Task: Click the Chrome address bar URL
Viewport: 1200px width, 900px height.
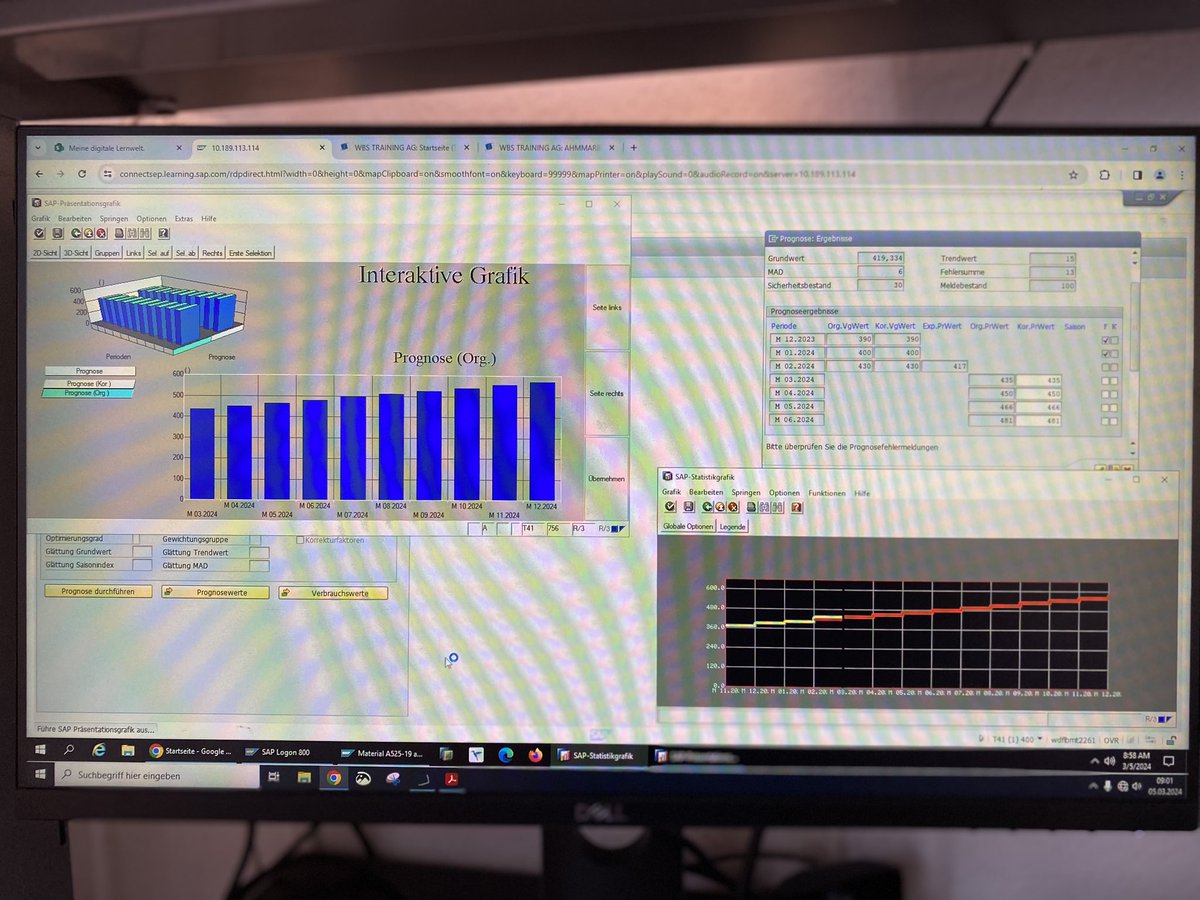Action: [x=487, y=174]
